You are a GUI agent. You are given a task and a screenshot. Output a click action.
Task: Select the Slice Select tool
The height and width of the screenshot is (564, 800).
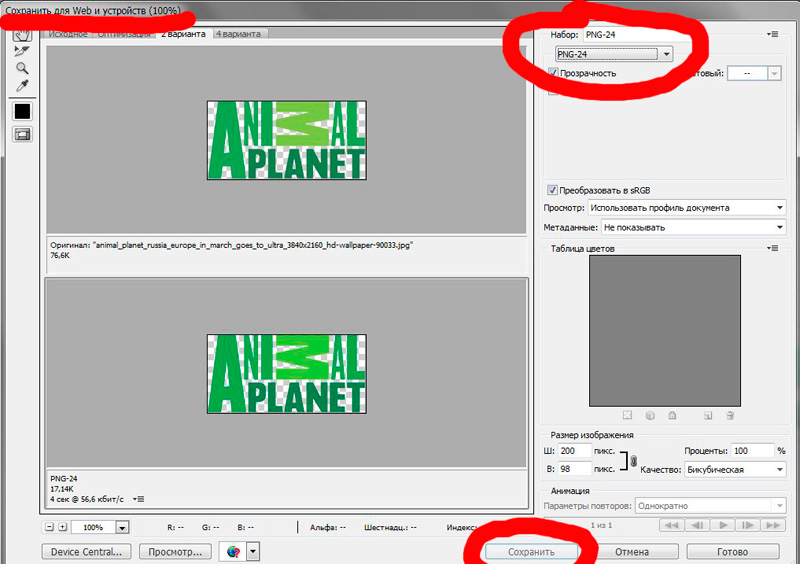click(x=22, y=50)
